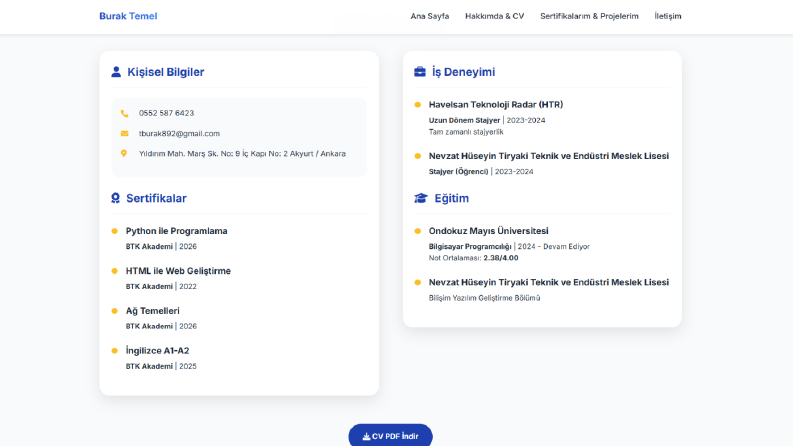
Task: Click the envelope icon beside the email address
Action: (x=124, y=133)
